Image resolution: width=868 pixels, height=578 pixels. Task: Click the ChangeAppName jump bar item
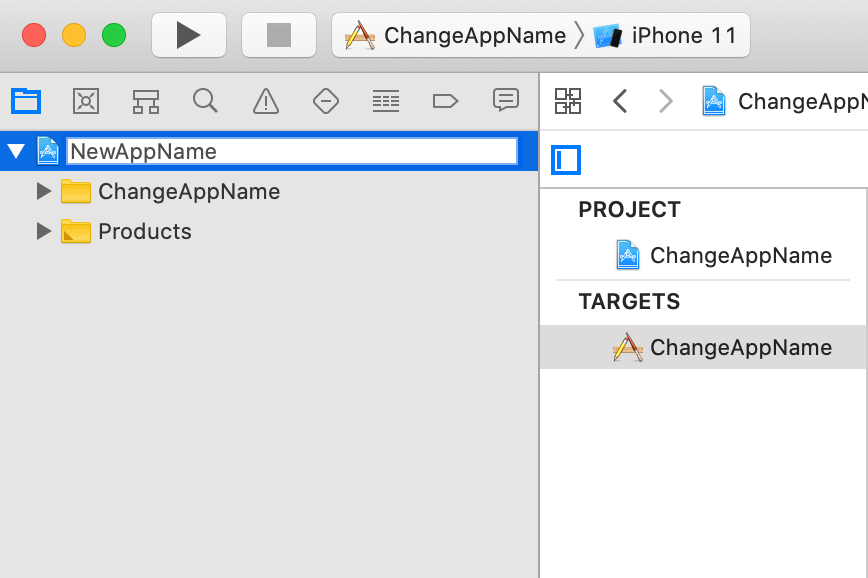point(785,101)
